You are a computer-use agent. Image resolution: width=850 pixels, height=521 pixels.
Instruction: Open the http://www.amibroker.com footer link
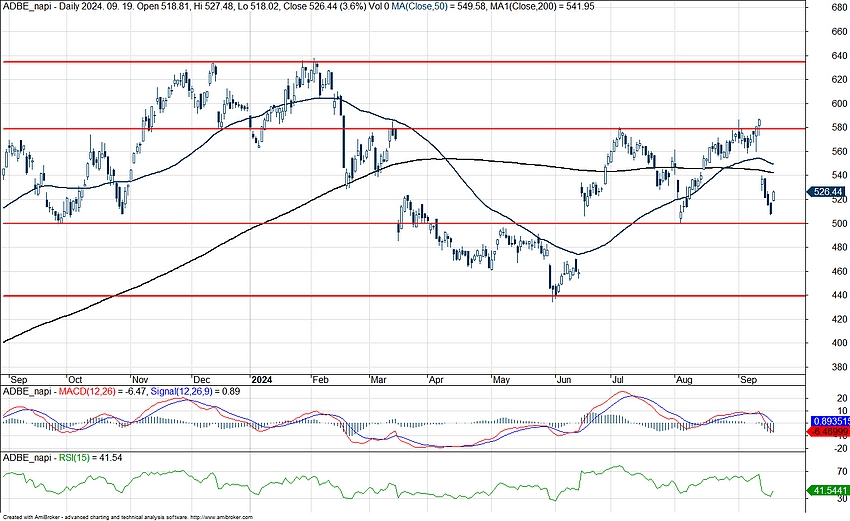221,517
